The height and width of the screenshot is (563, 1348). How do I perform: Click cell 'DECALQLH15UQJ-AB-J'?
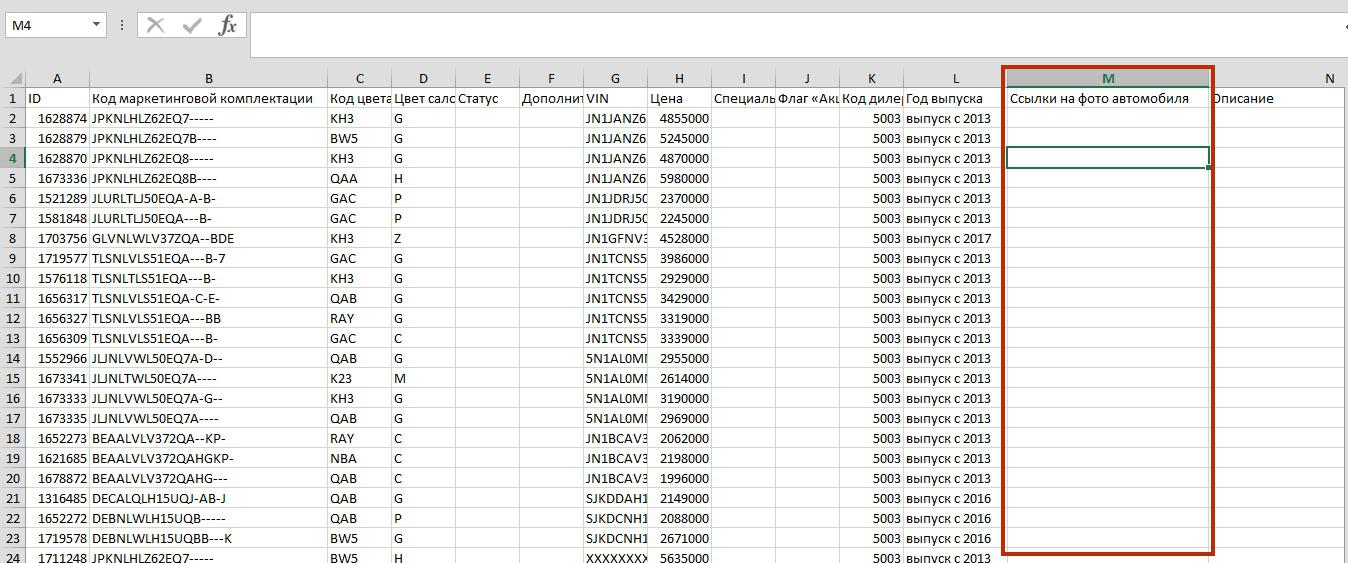(x=208, y=498)
